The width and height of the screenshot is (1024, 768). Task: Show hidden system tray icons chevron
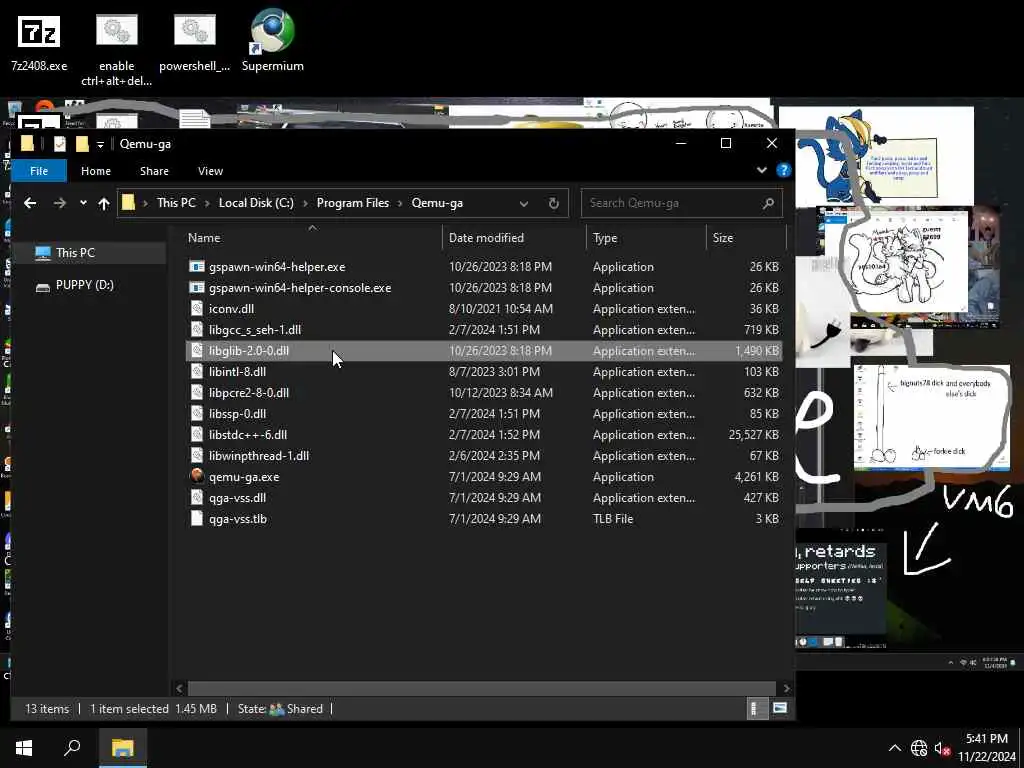coord(895,748)
